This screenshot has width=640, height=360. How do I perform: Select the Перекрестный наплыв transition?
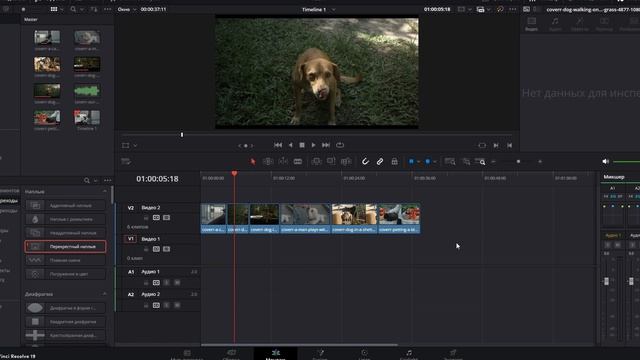(x=65, y=247)
